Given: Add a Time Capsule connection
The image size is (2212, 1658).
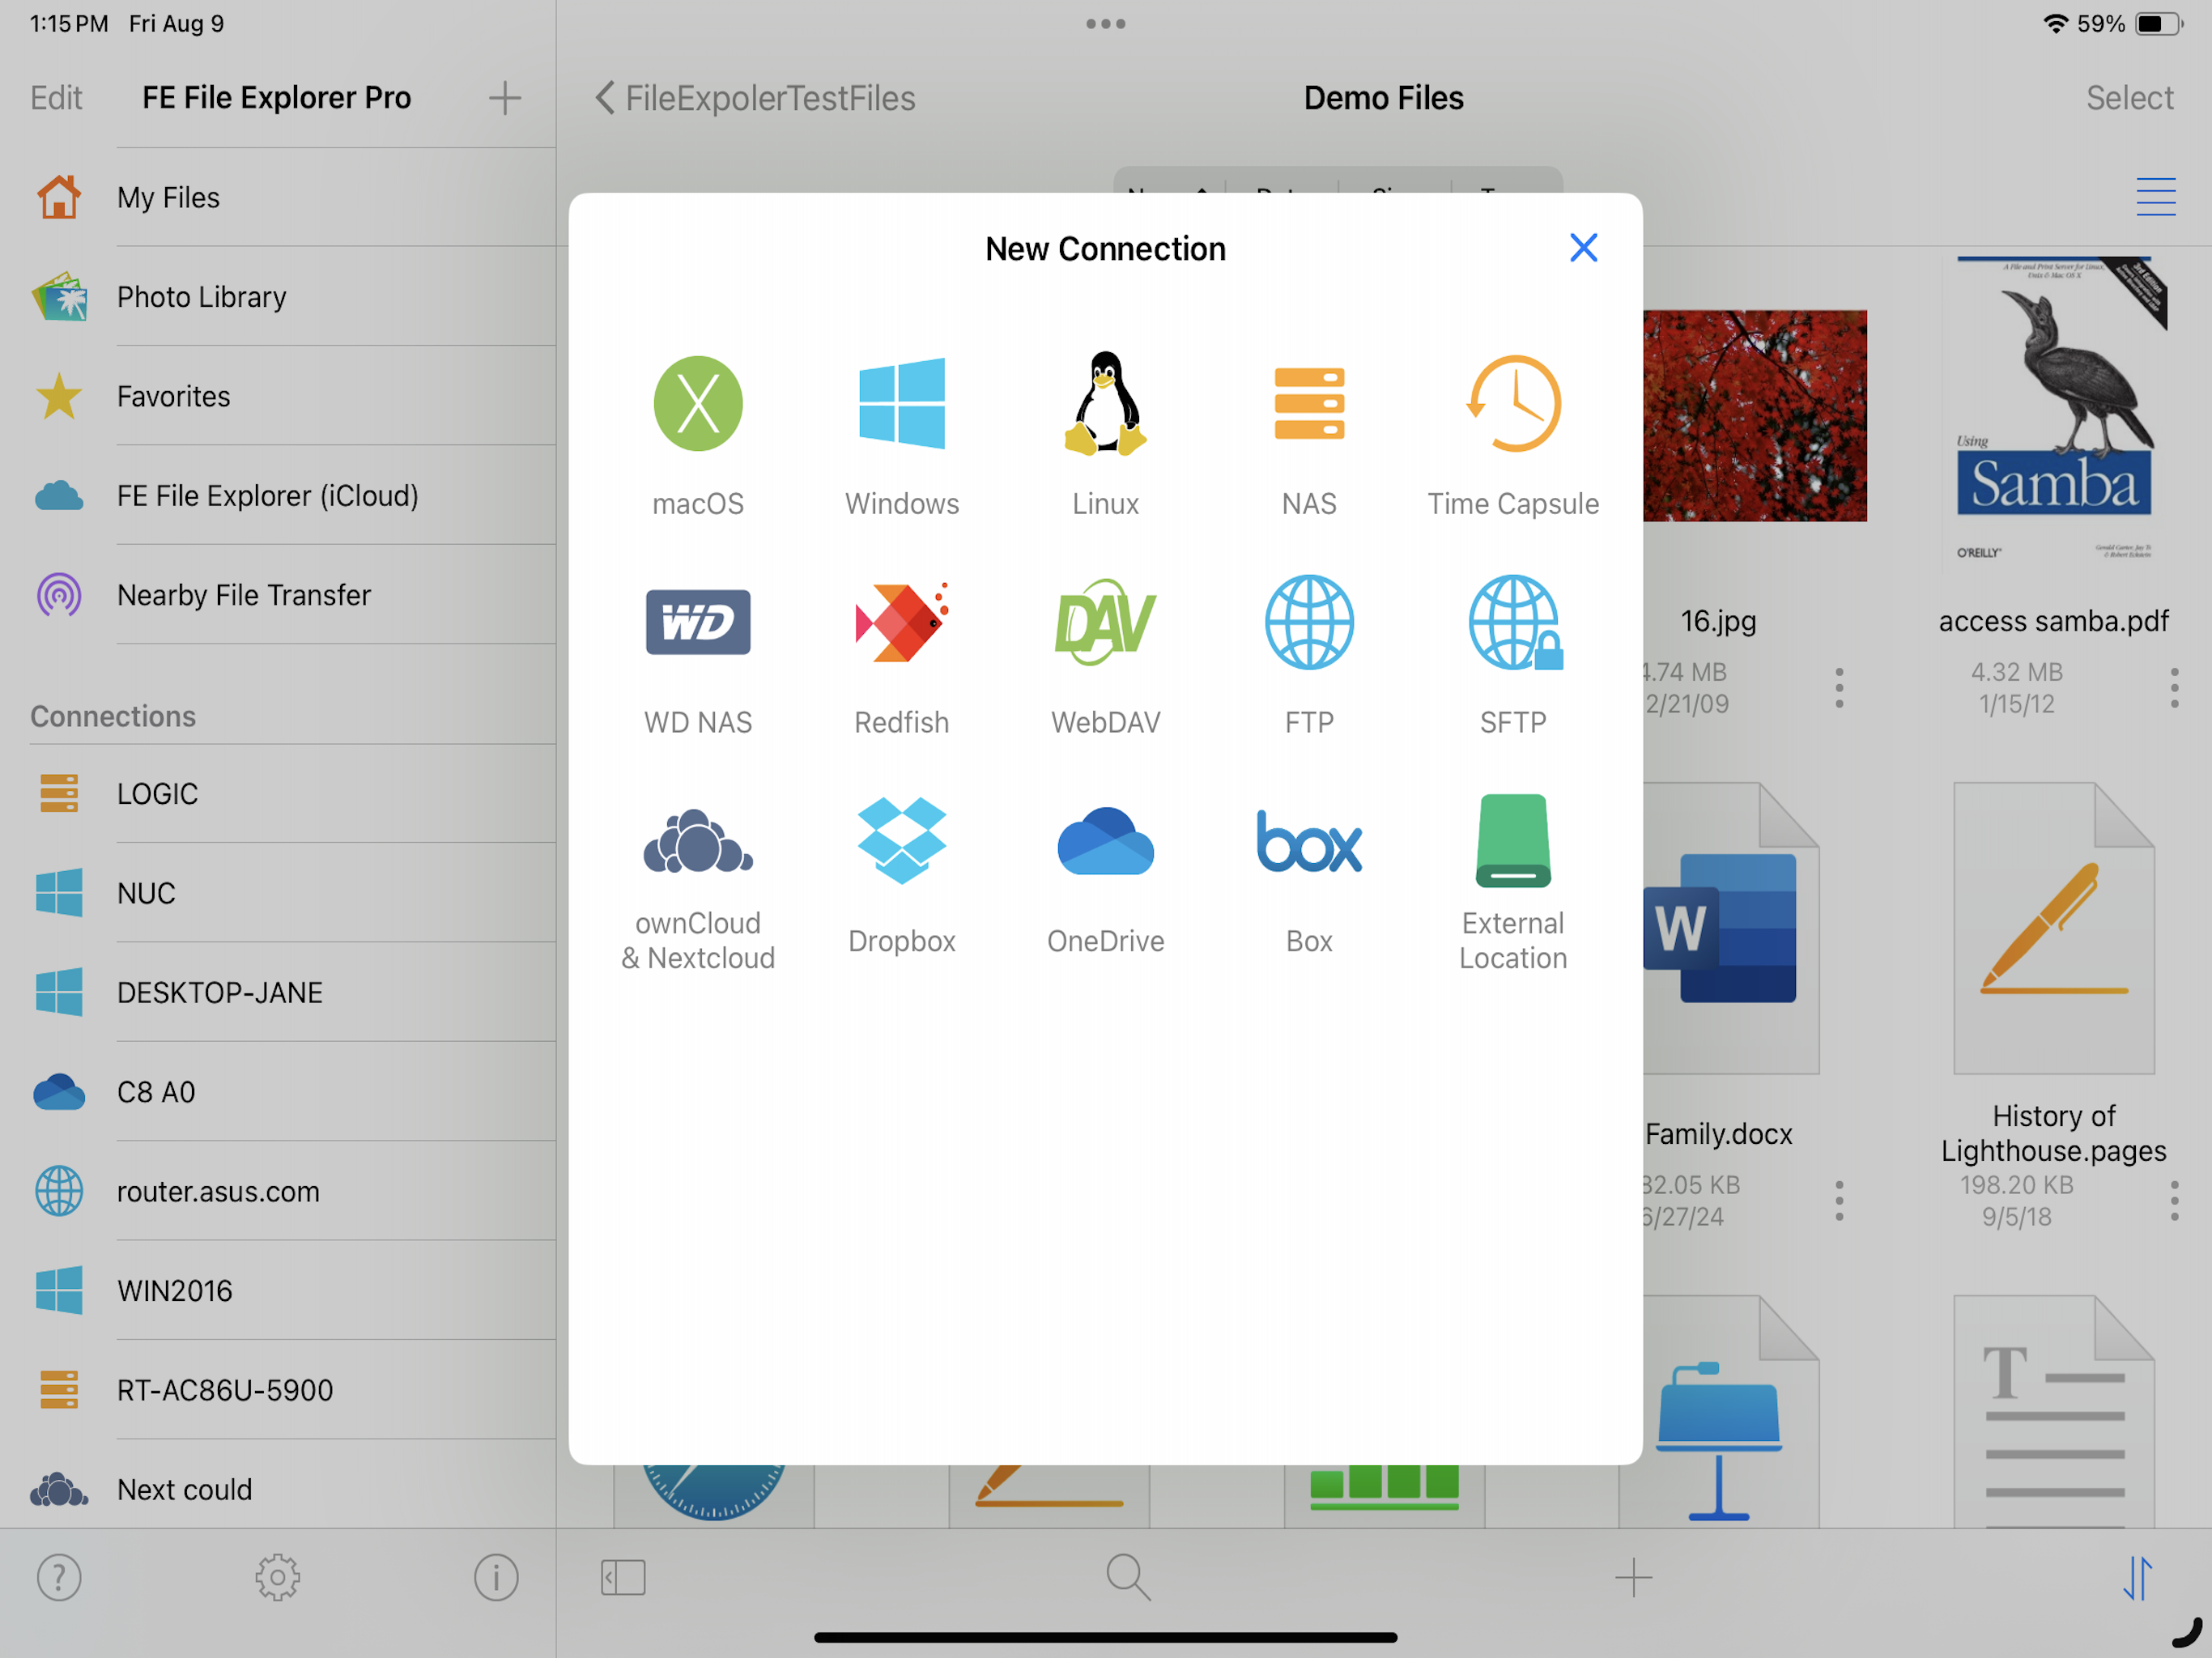Looking at the screenshot, I should (1512, 404).
